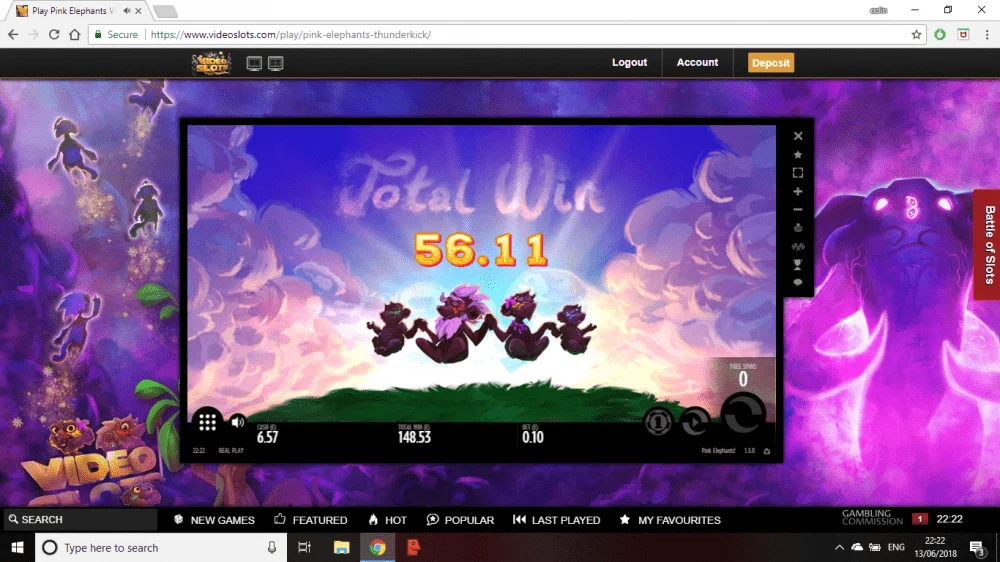Click the red shield extension icon

click(x=964, y=34)
